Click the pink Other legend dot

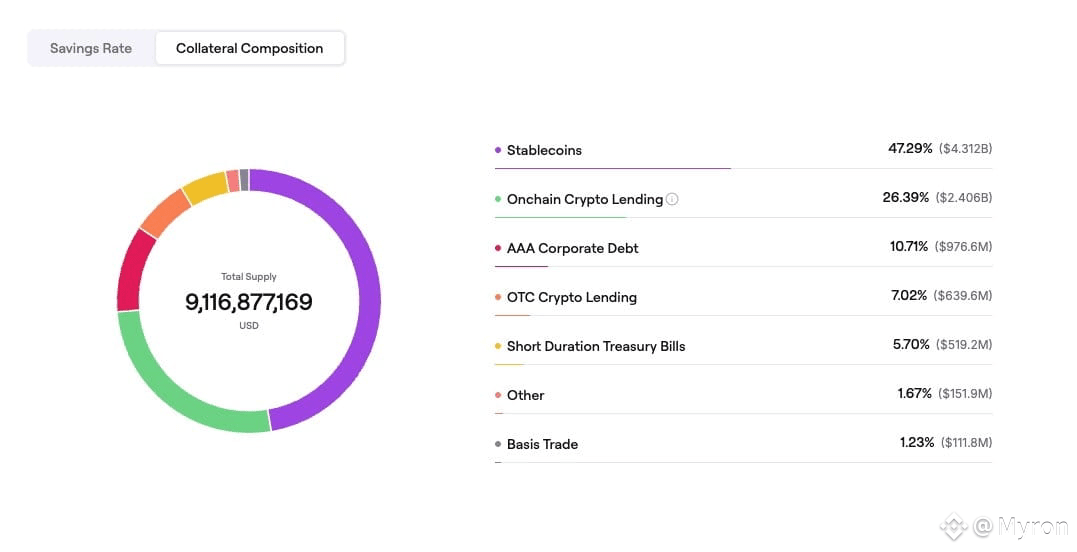[x=498, y=395]
